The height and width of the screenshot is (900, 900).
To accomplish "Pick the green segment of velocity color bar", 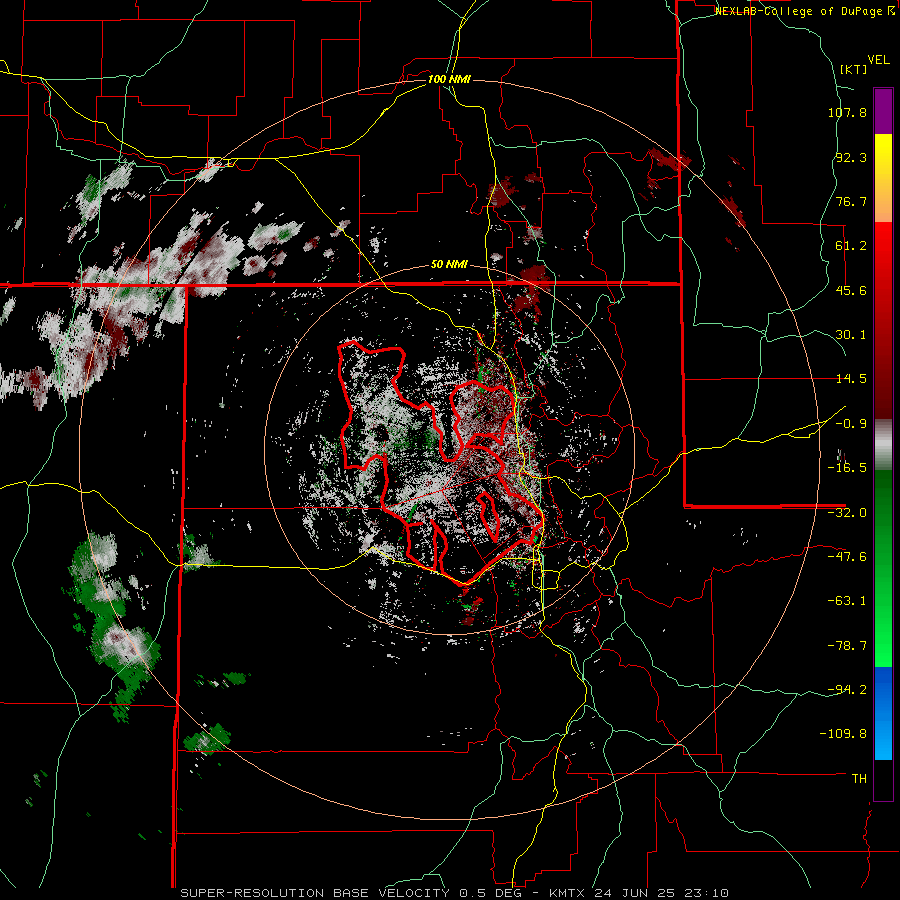I will [x=883, y=568].
